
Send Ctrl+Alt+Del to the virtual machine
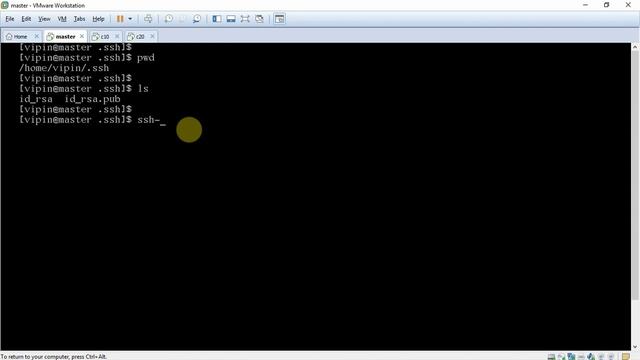[148, 19]
